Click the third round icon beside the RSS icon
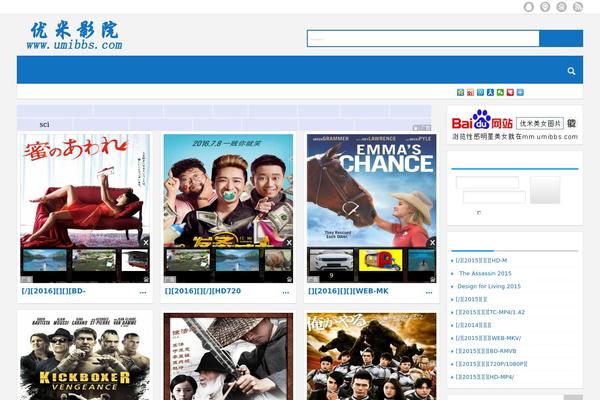Image resolution: width=600 pixels, height=400 pixels. [561, 7]
